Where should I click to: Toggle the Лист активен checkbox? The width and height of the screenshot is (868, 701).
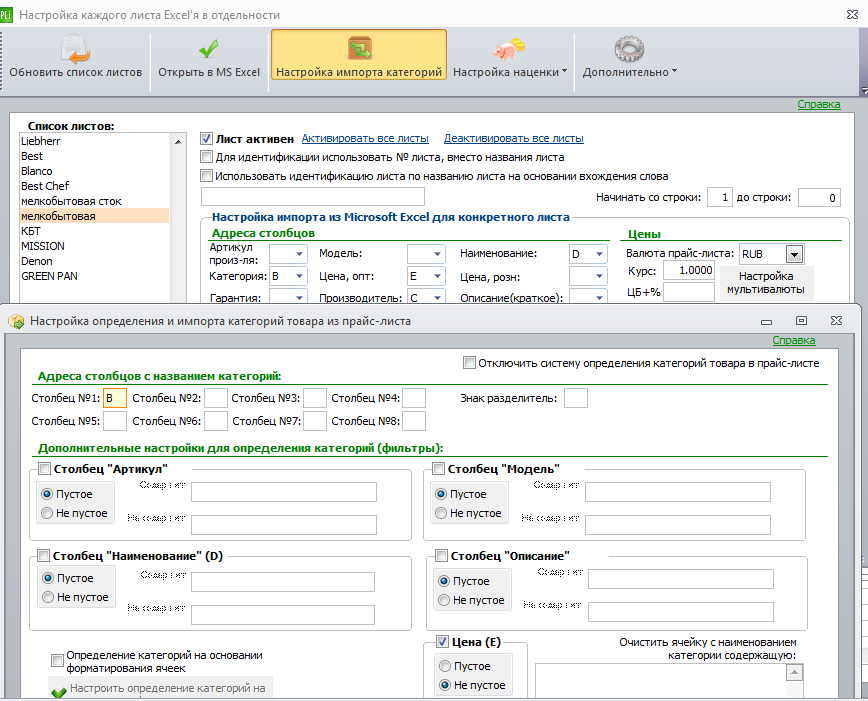point(206,138)
